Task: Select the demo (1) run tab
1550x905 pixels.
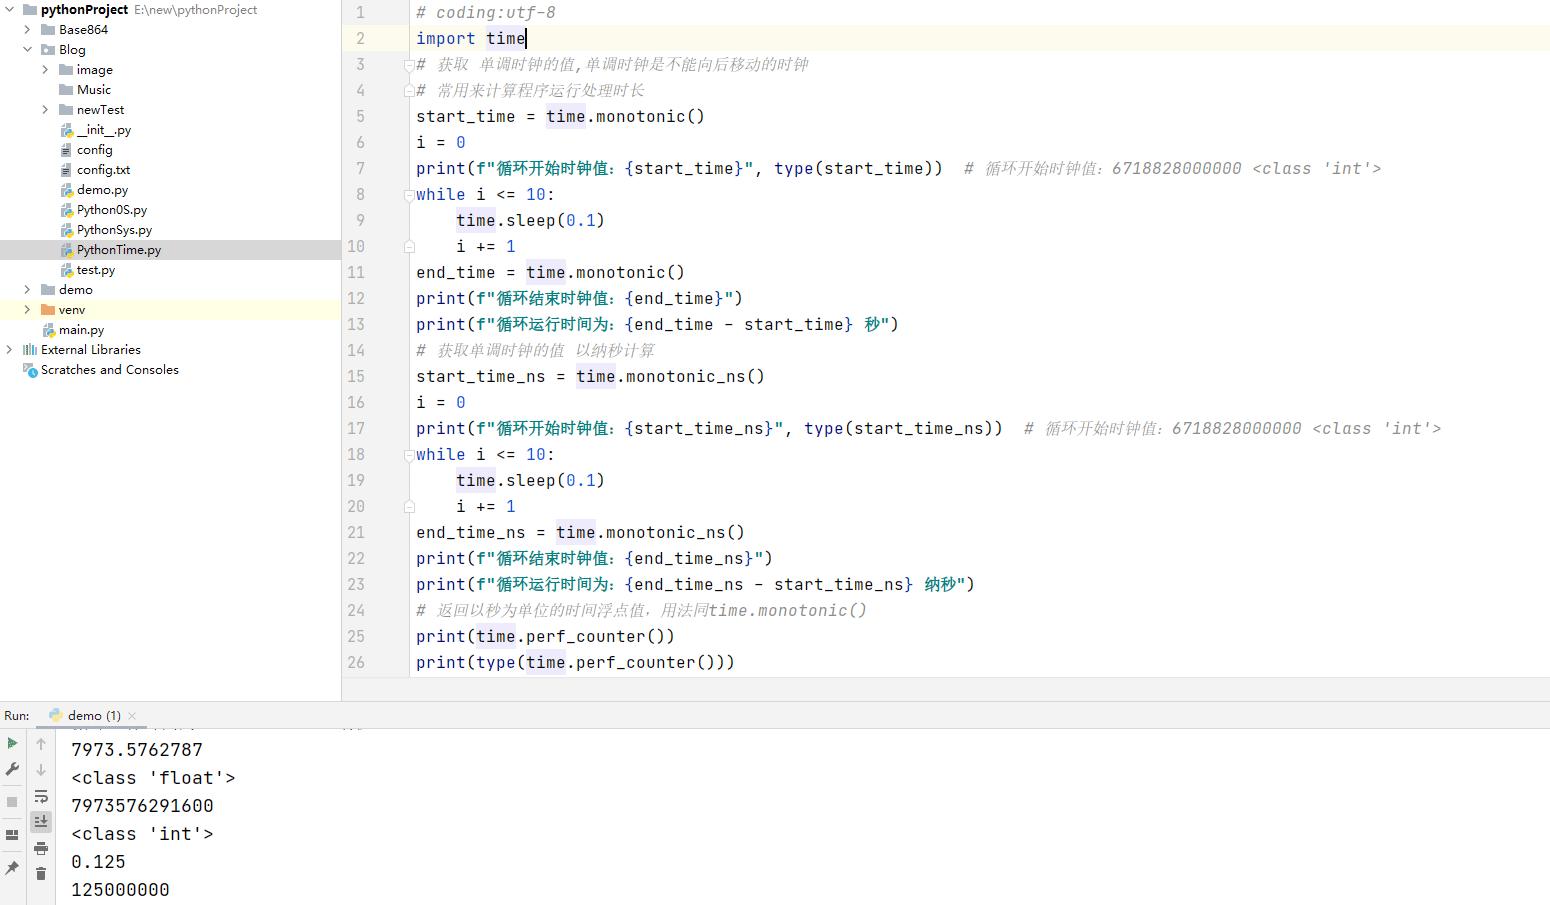Action: pos(93,716)
